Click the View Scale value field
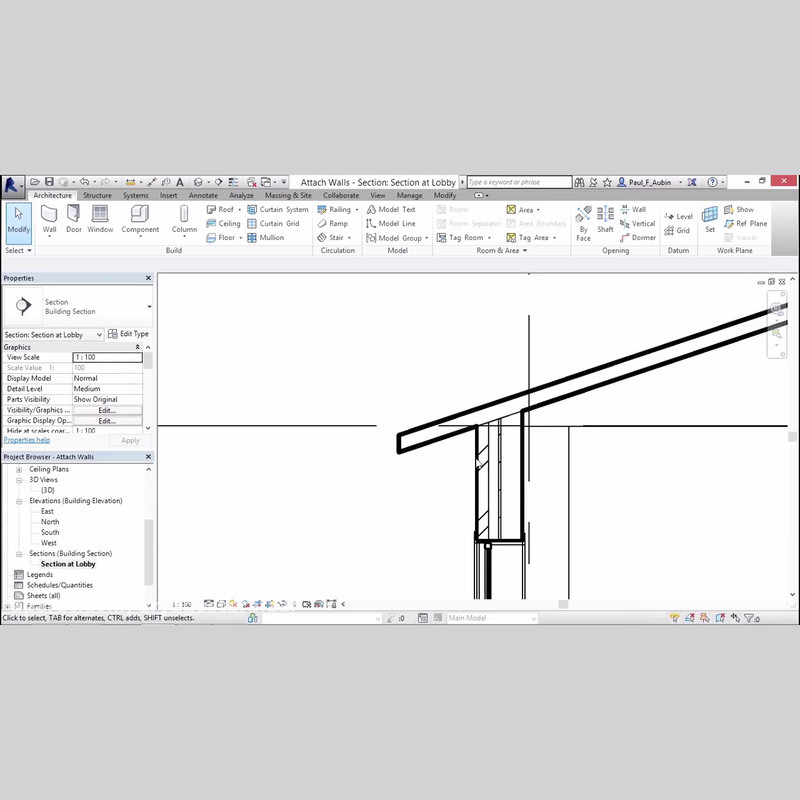 coord(107,357)
